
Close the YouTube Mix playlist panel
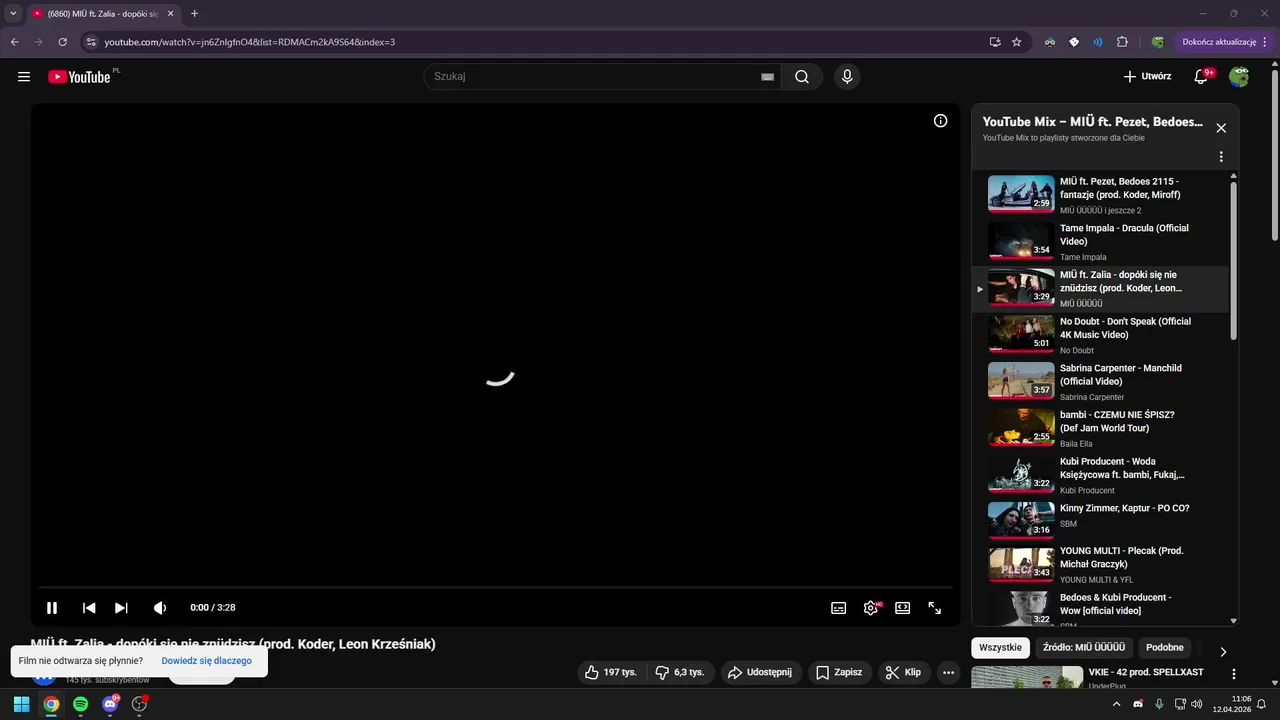coord(1220,128)
